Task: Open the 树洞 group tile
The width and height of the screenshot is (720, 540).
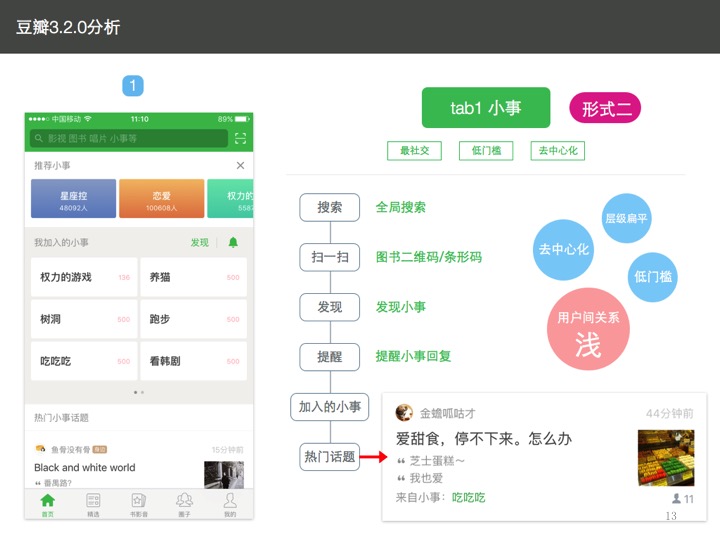Action: pyautogui.click(x=84, y=319)
